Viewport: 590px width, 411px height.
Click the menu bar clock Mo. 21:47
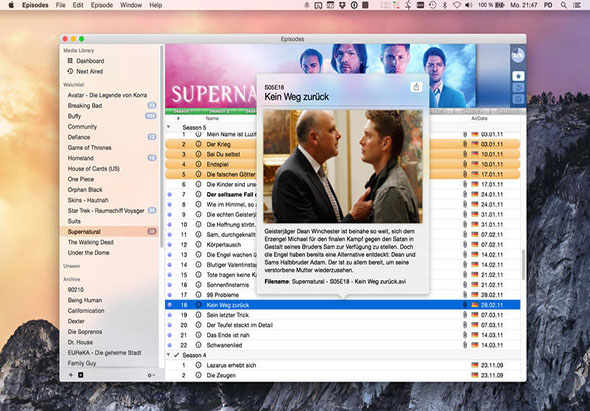point(524,5)
